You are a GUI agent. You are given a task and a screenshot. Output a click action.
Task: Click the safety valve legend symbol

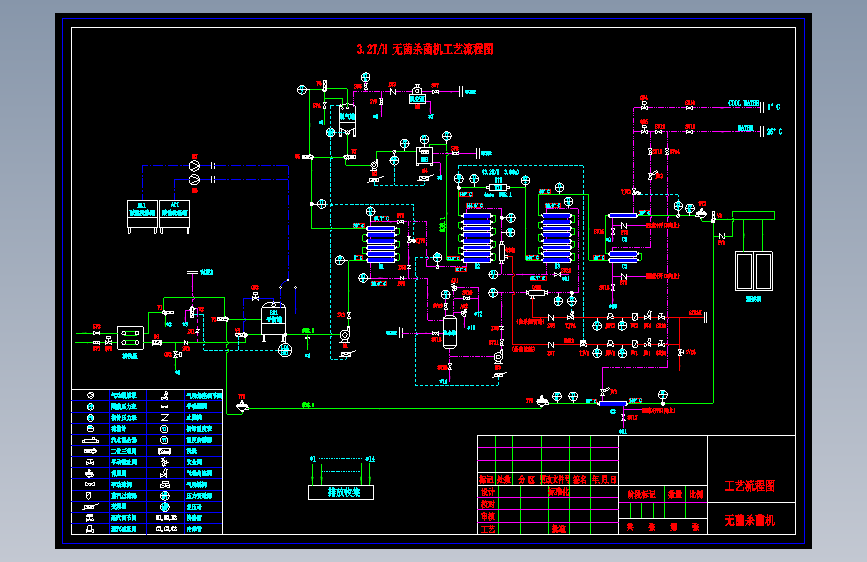coord(164,462)
